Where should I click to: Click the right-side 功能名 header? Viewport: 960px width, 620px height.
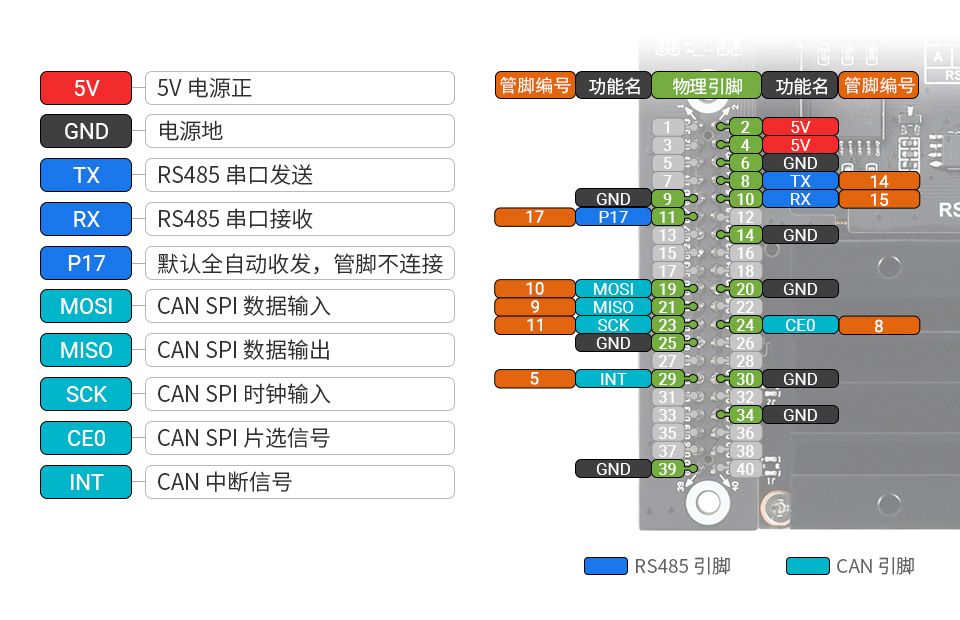[x=801, y=85]
